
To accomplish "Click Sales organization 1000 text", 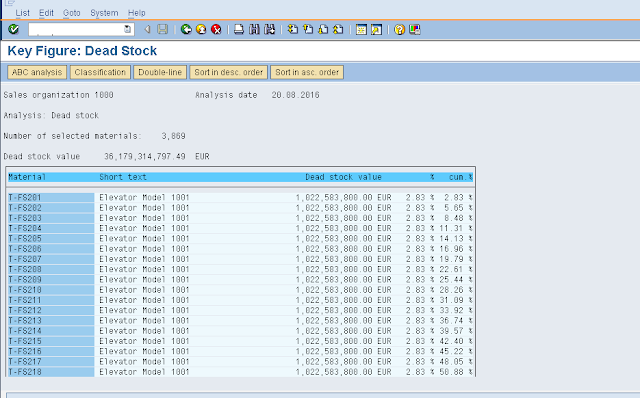I will (58, 95).
